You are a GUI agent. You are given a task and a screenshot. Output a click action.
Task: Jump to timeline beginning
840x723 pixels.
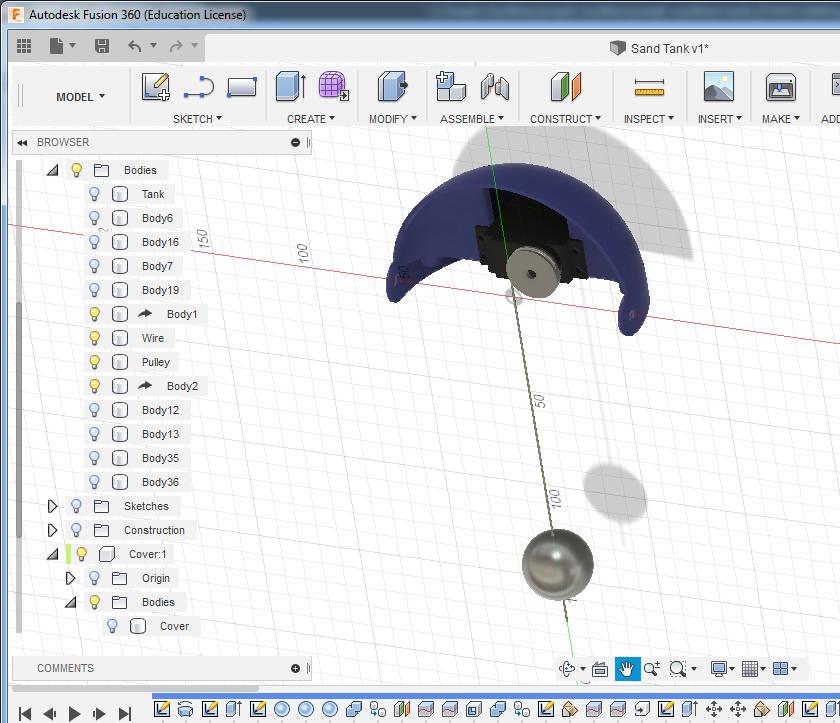pos(25,713)
